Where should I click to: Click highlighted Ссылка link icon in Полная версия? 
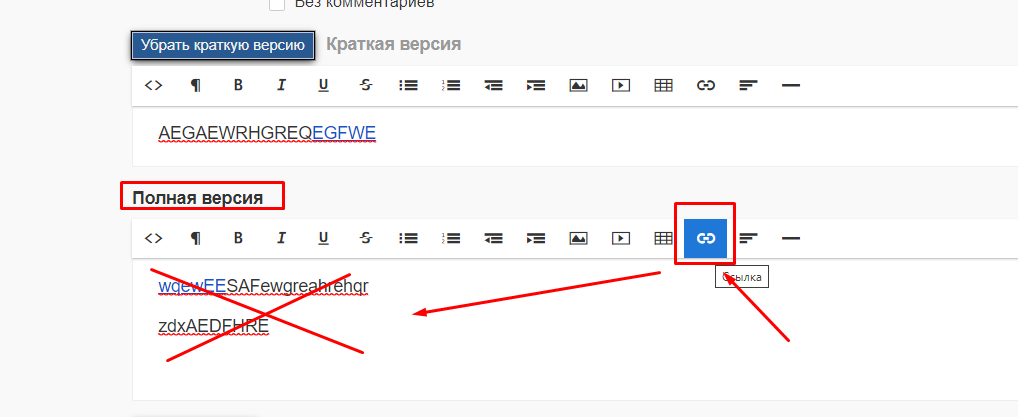click(706, 238)
